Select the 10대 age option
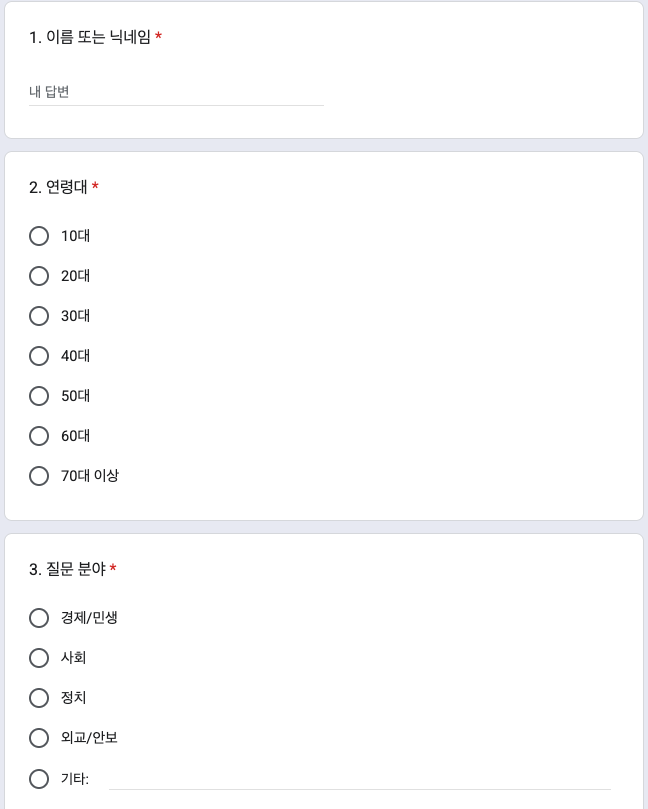648x809 pixels. tap(39, 236)
